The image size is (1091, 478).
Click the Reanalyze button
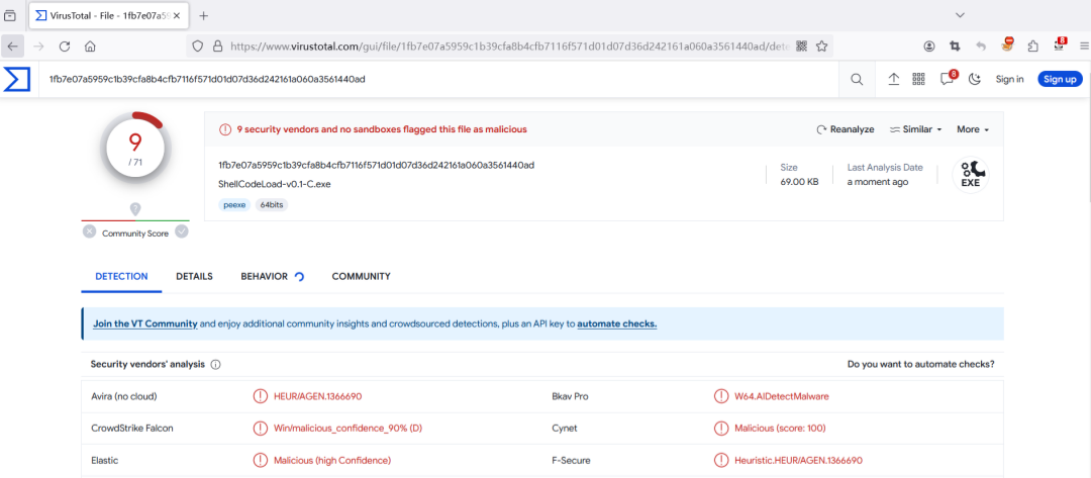click(845, 129)
